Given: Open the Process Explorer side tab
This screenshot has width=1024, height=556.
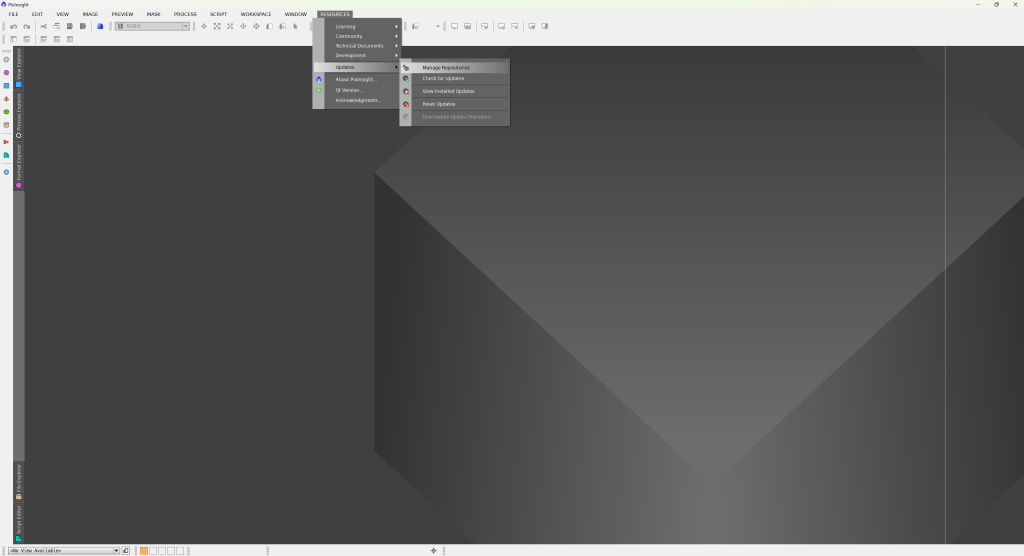Looking at the screenshot, I should pos(18,115).
